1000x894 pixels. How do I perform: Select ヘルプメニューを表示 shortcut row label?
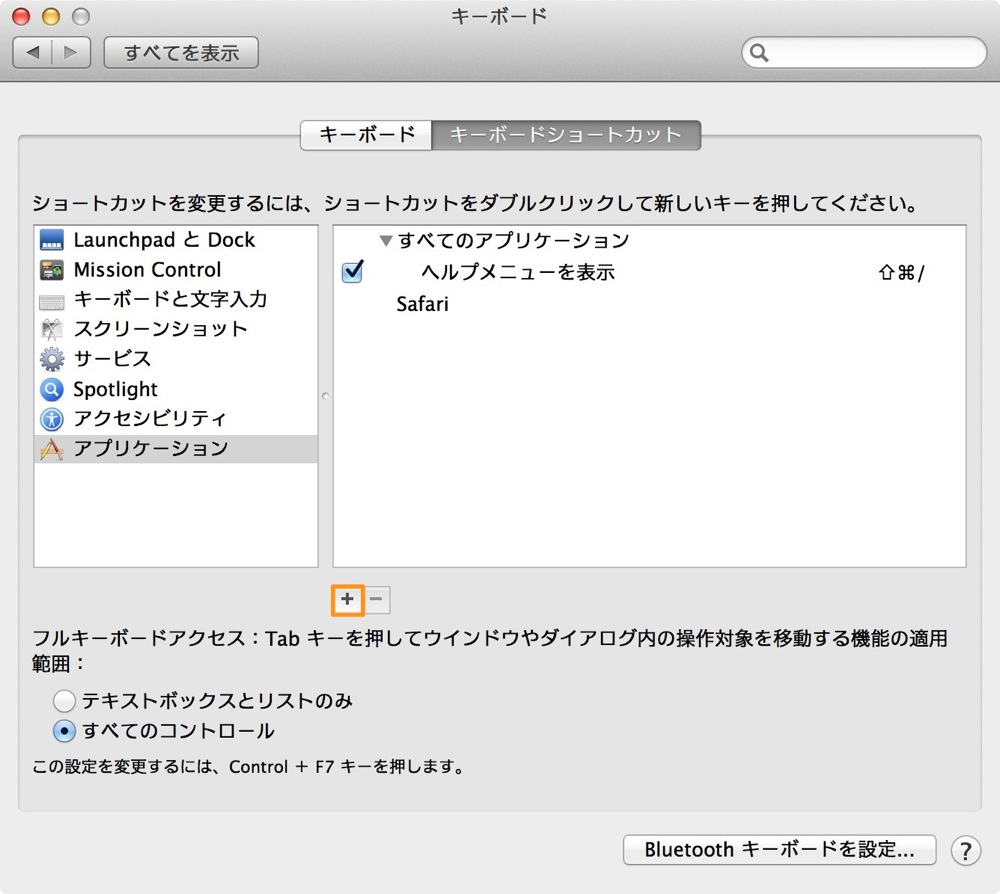coord(518,272)
